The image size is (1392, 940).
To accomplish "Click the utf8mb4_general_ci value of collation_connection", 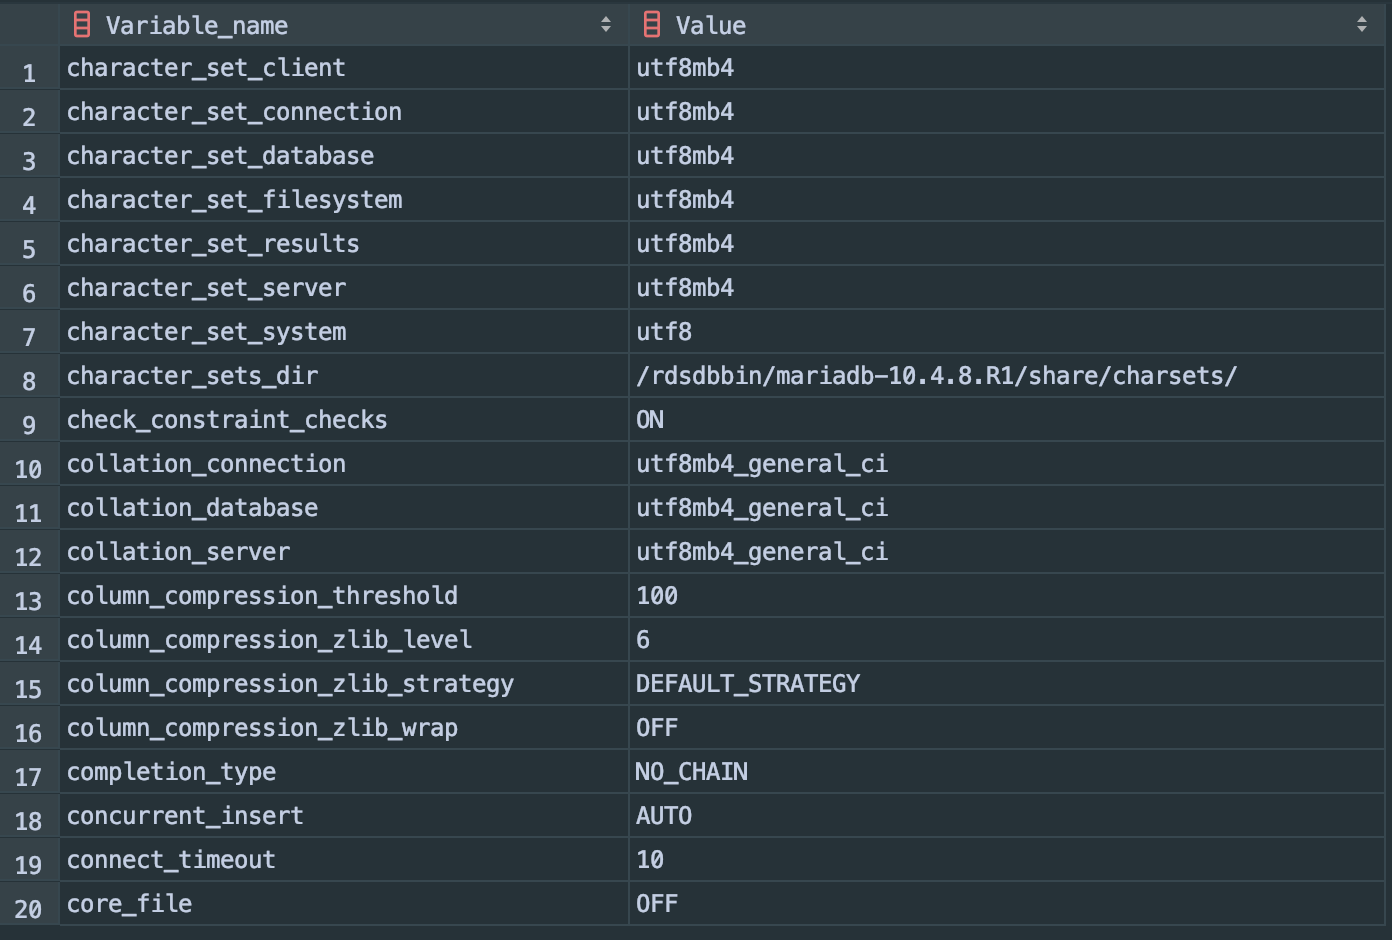I will pyautogui.click(x=762, y=464).
